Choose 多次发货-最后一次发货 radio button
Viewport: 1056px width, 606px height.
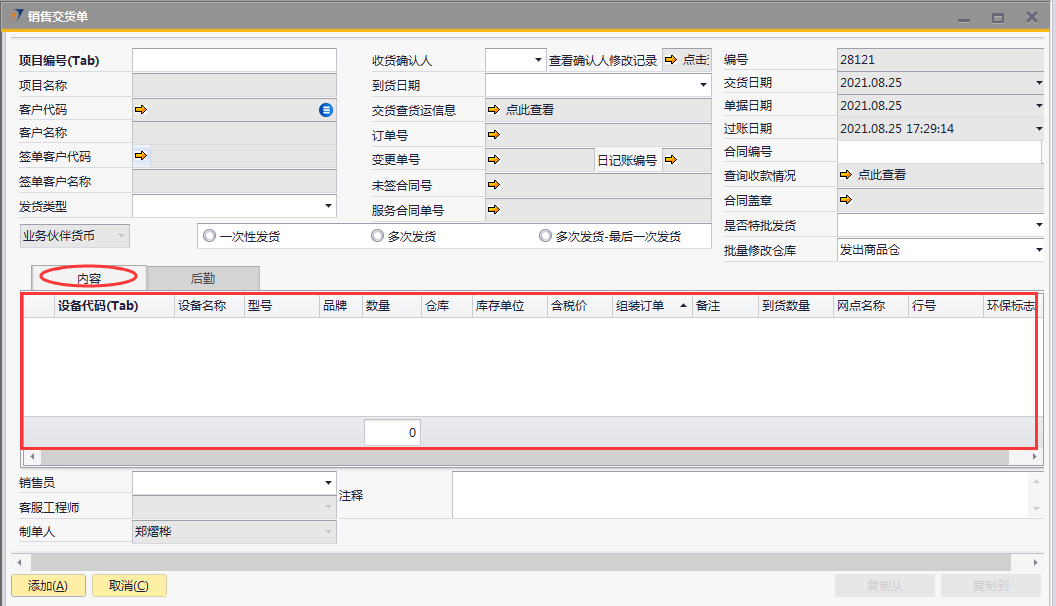click(545, 236)
